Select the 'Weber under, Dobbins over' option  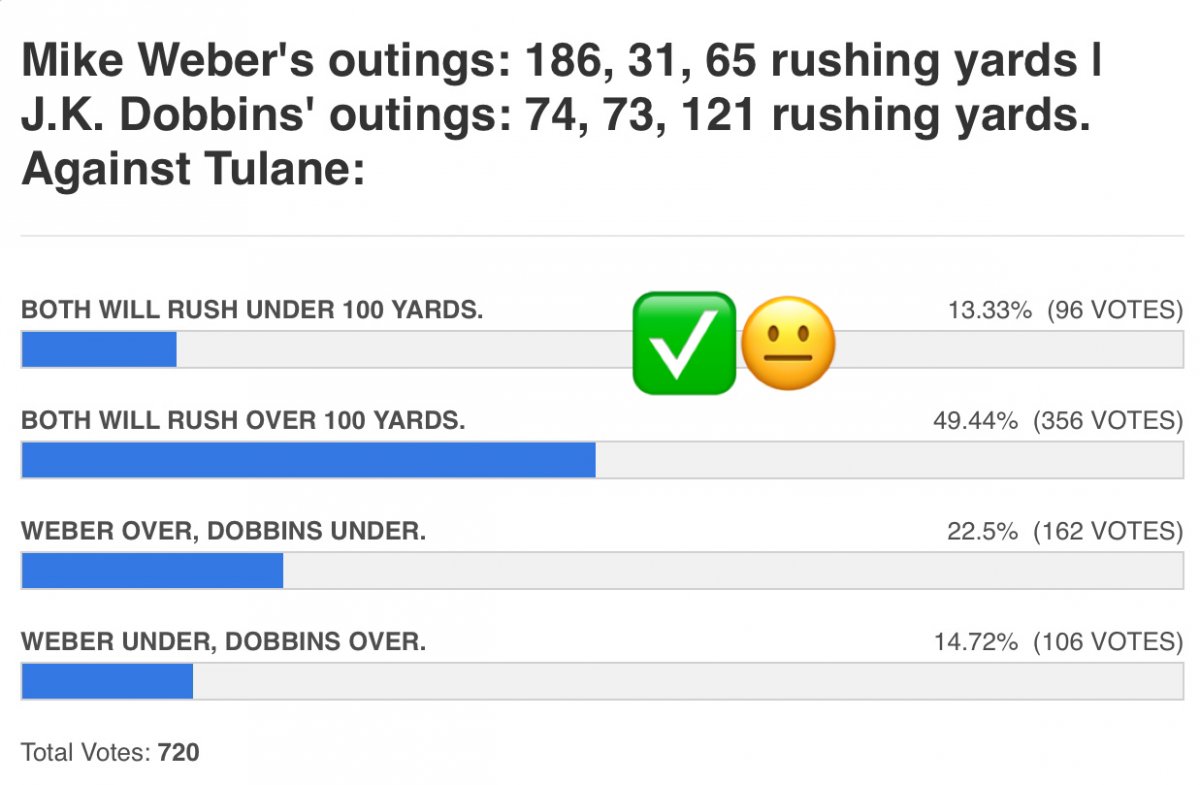[x=223, y=641]
